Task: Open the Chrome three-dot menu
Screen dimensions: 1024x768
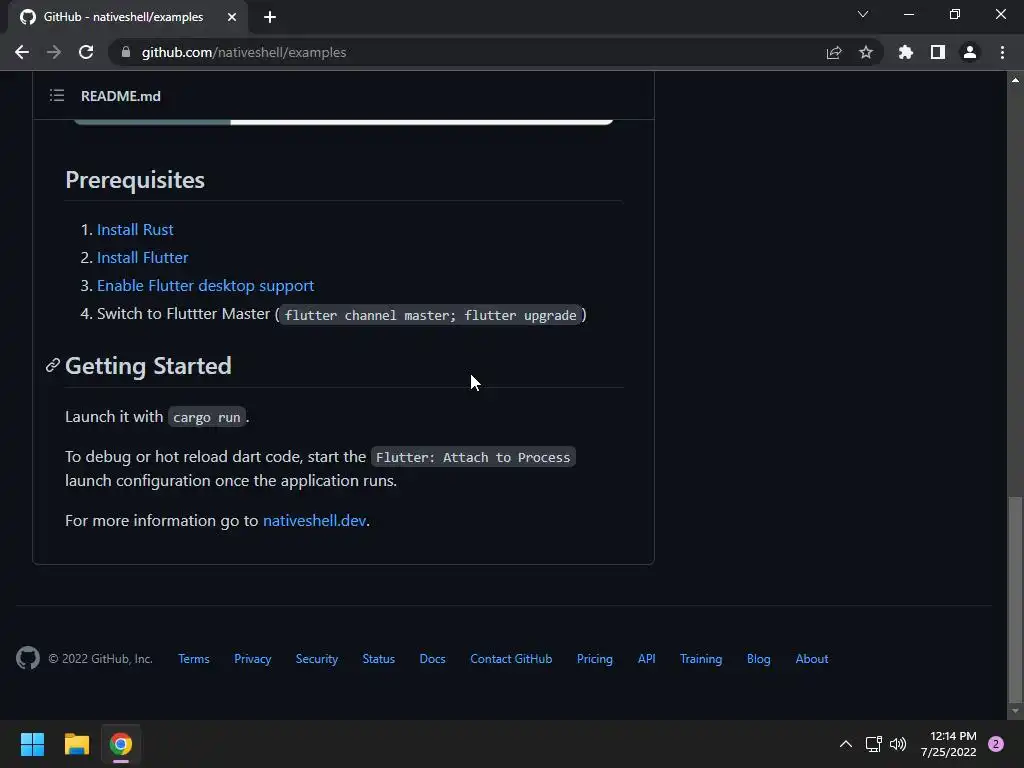Action: 1002,52
